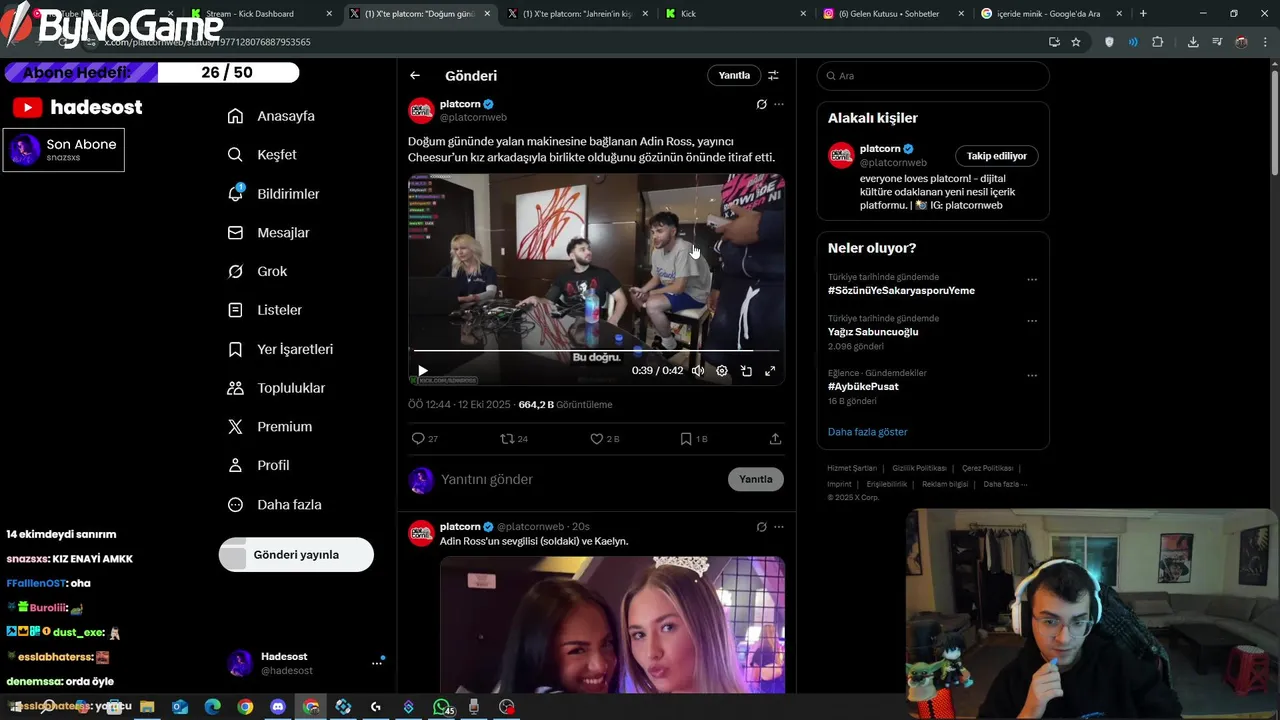
Task: Seek the video progress bar
Action: tap(596, 350)
